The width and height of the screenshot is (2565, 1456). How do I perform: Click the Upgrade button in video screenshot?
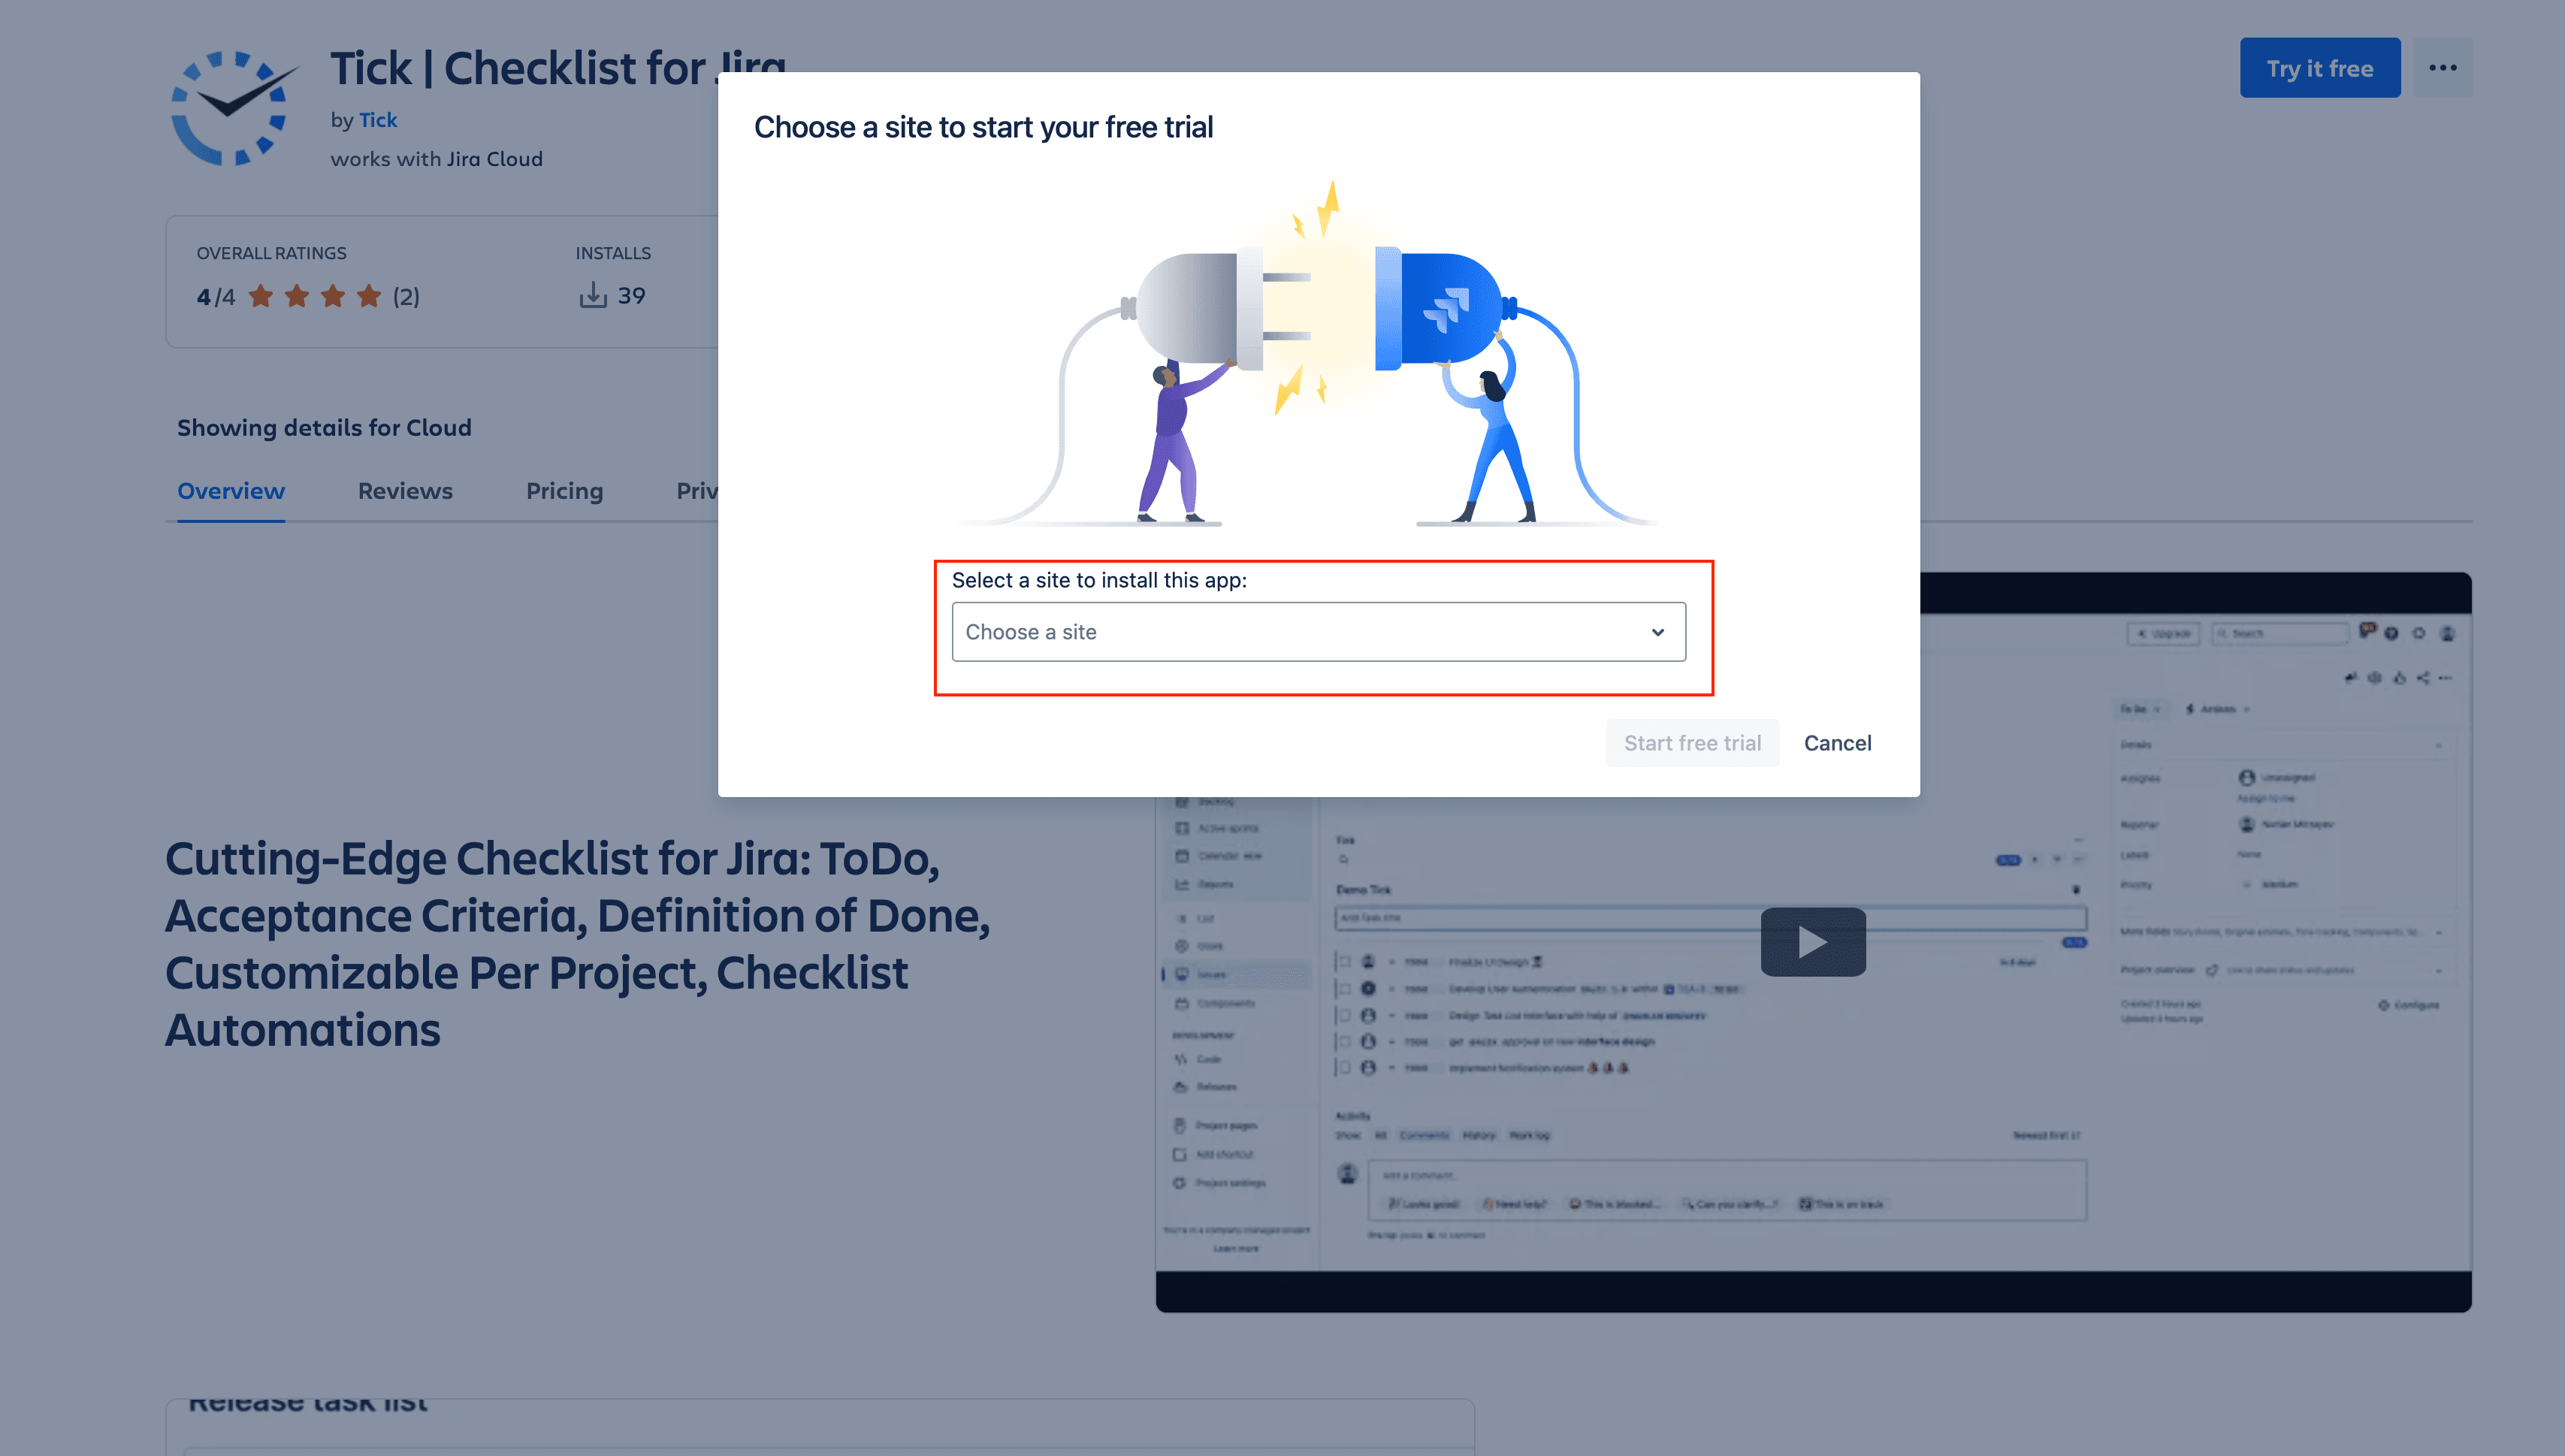pos(2163,633)
